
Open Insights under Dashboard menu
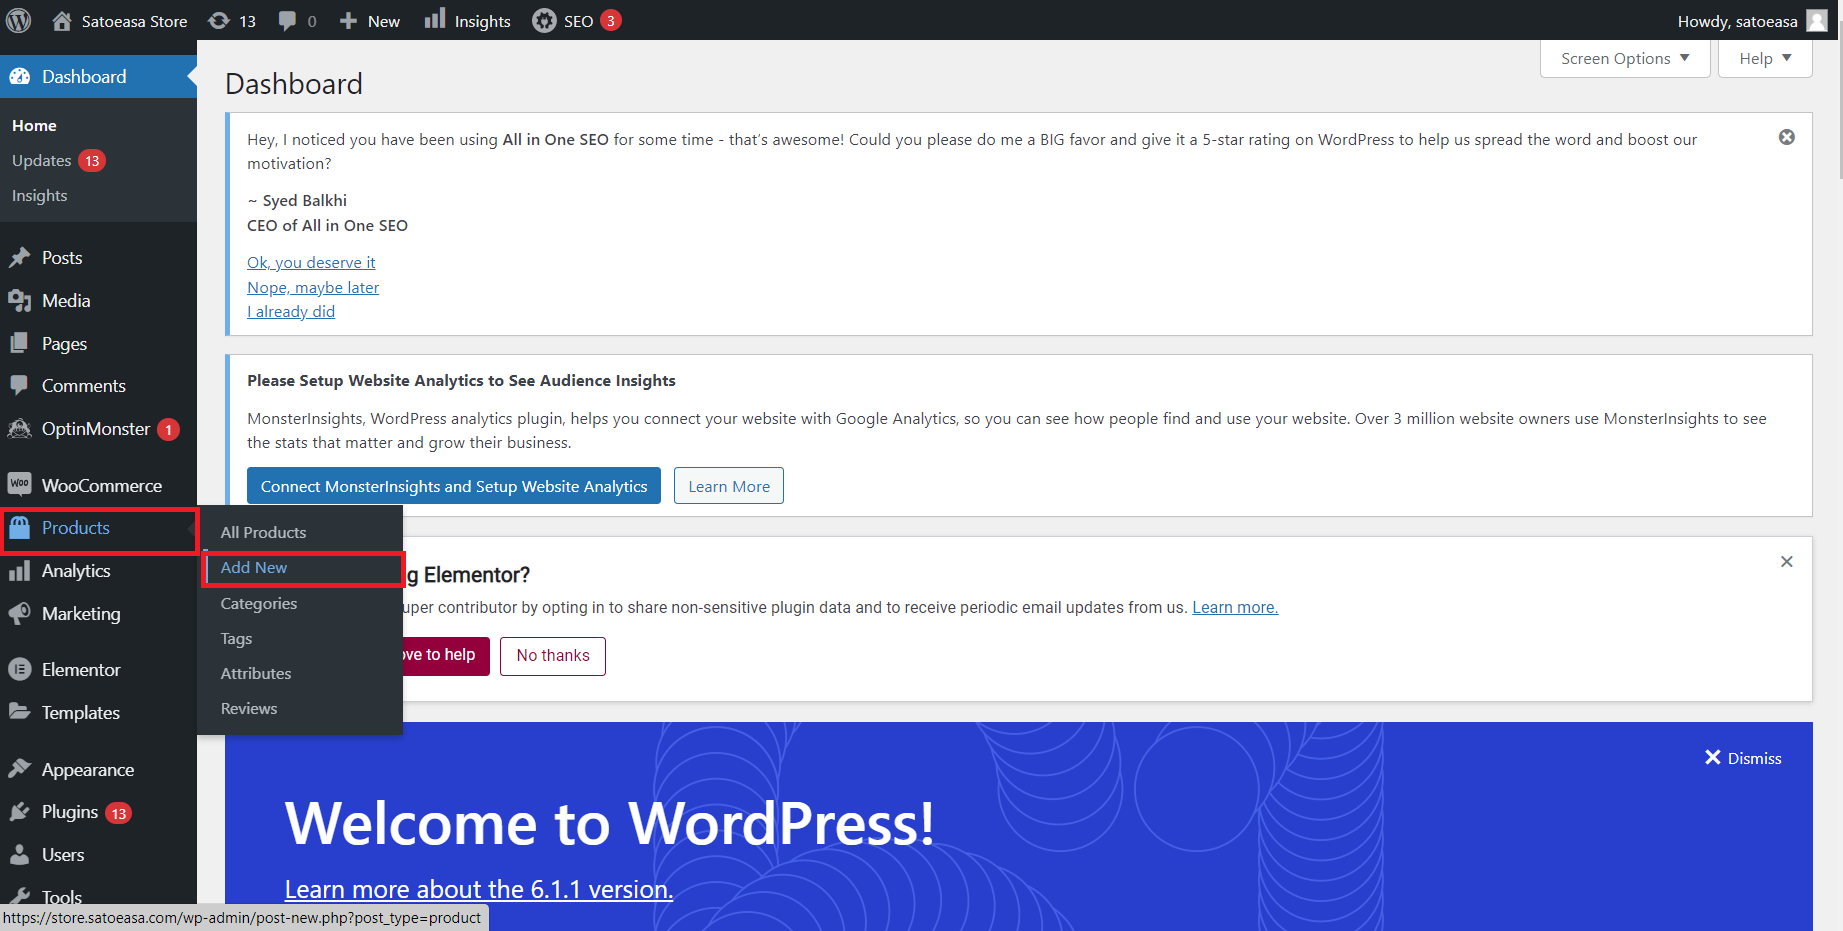pyautogui.click(x=40, y=195)
